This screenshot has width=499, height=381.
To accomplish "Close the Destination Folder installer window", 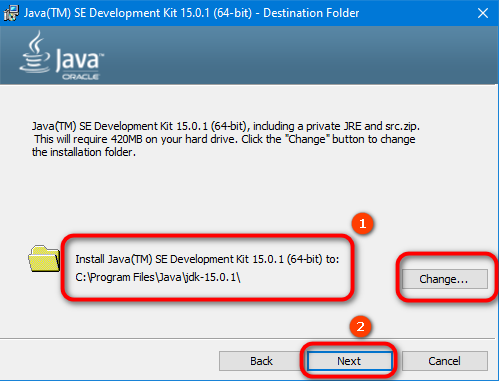I will pyautogui.click(x=483, y=13).
